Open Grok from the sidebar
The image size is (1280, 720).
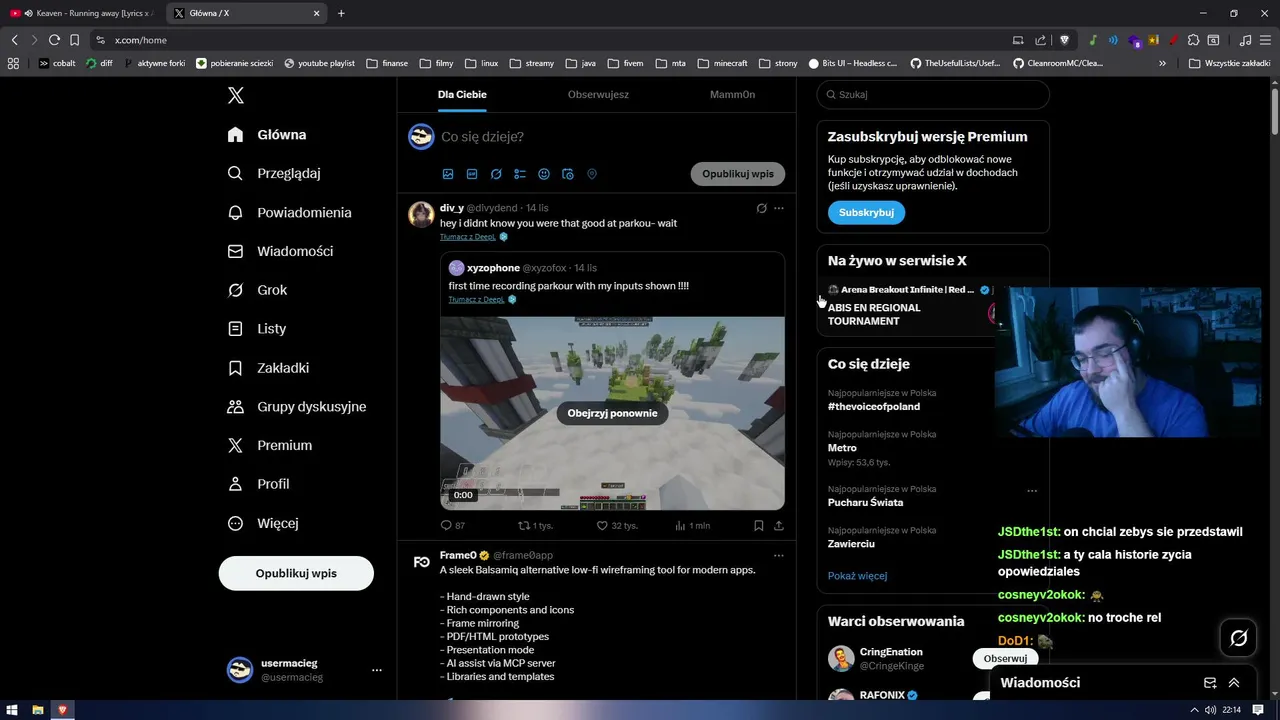point(257,290)
